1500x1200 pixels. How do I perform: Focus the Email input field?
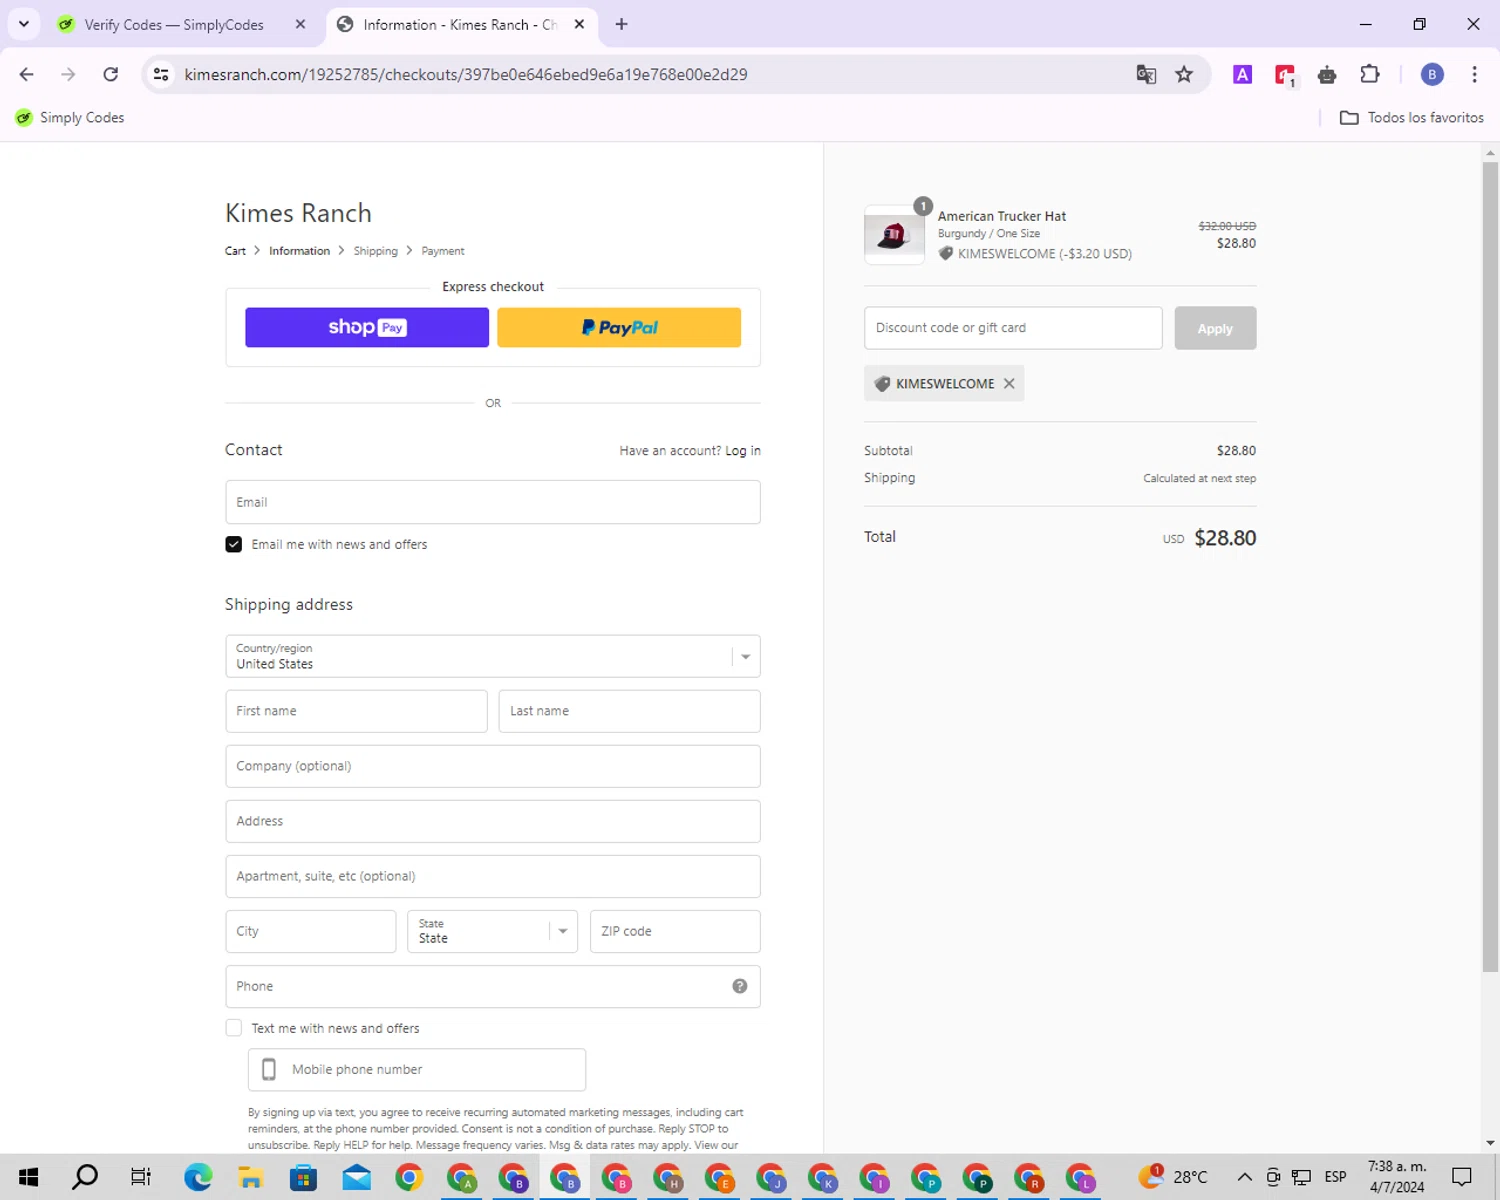click(x=493, y=502)
